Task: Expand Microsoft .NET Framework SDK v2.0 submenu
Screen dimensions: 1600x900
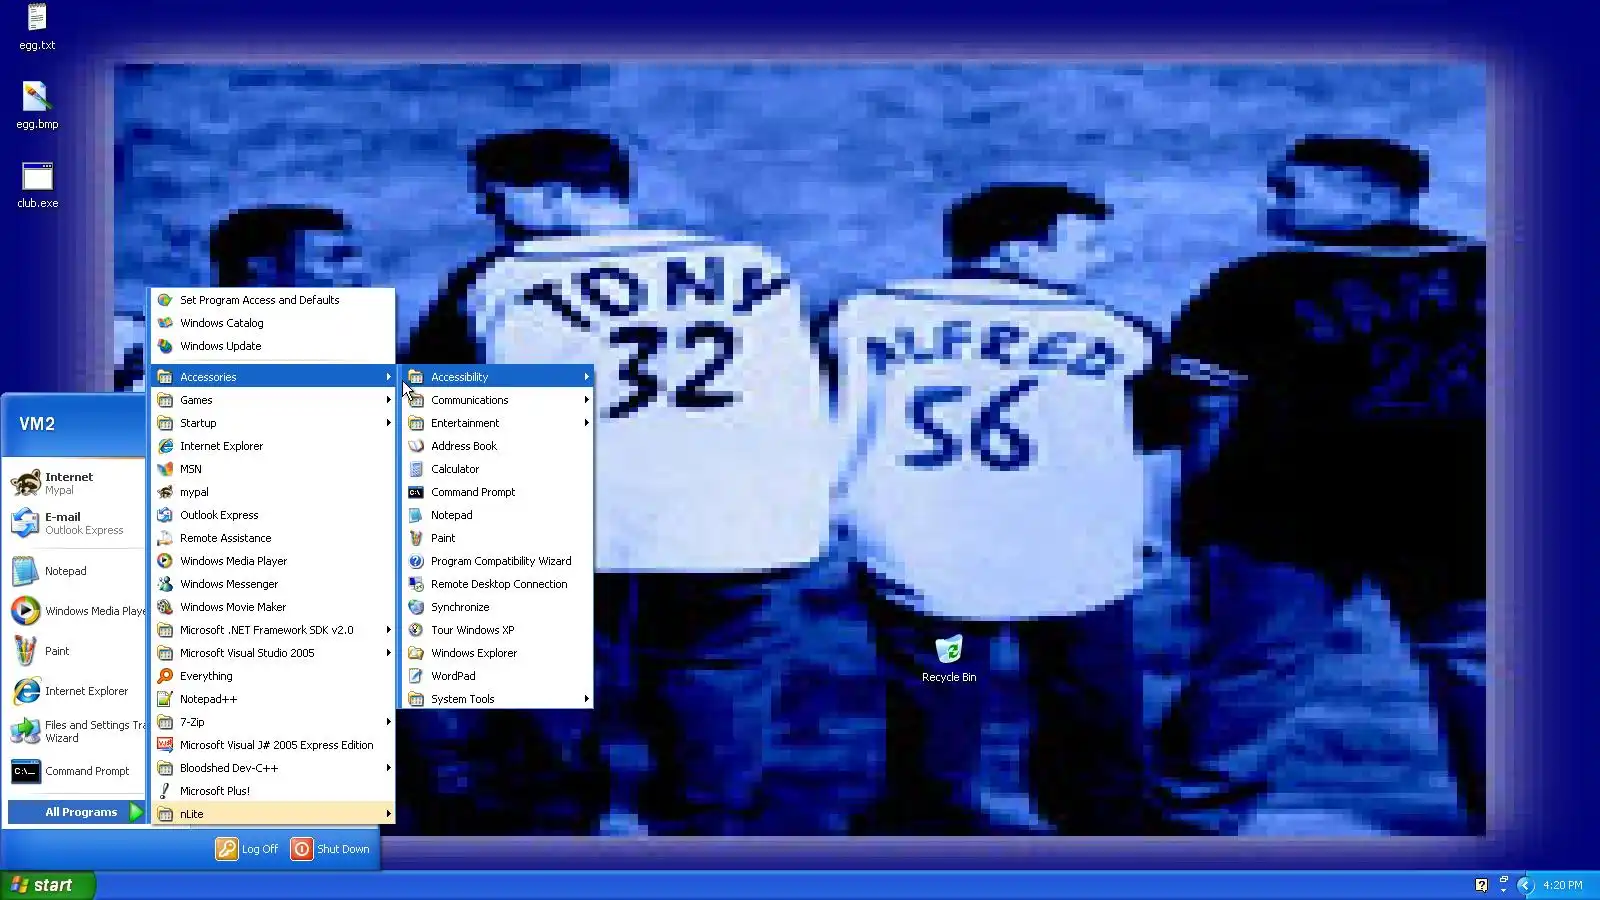Action: tap(273, 630)
